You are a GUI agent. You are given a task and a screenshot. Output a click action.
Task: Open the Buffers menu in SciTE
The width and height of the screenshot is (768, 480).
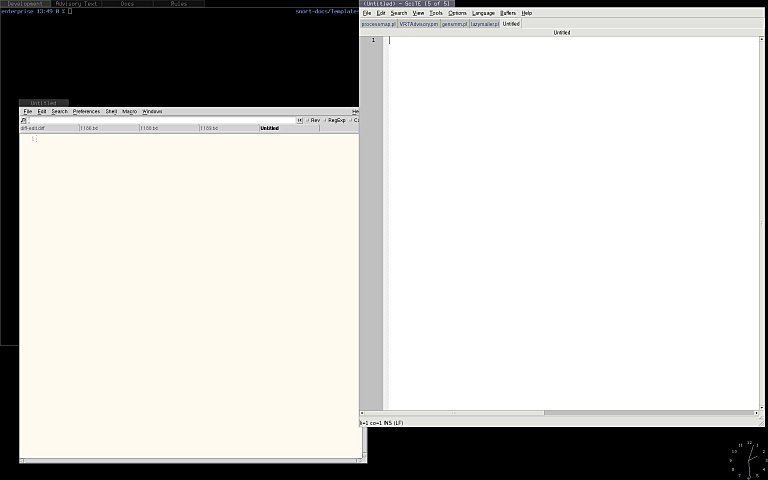tap(508, 13)
